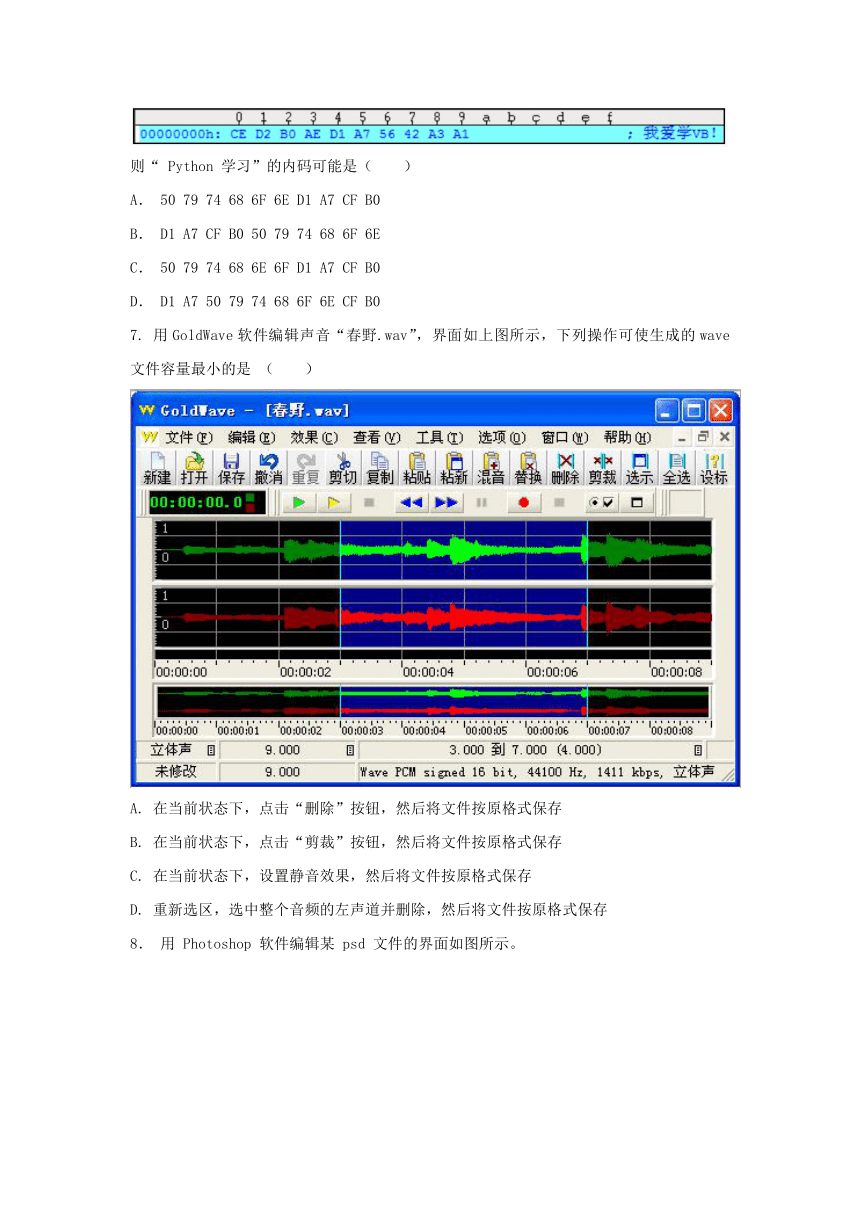The width and height of the screenshot is (860, 1216).
Task: Close the inner 春野.wav document window
Action: point(724,437)
